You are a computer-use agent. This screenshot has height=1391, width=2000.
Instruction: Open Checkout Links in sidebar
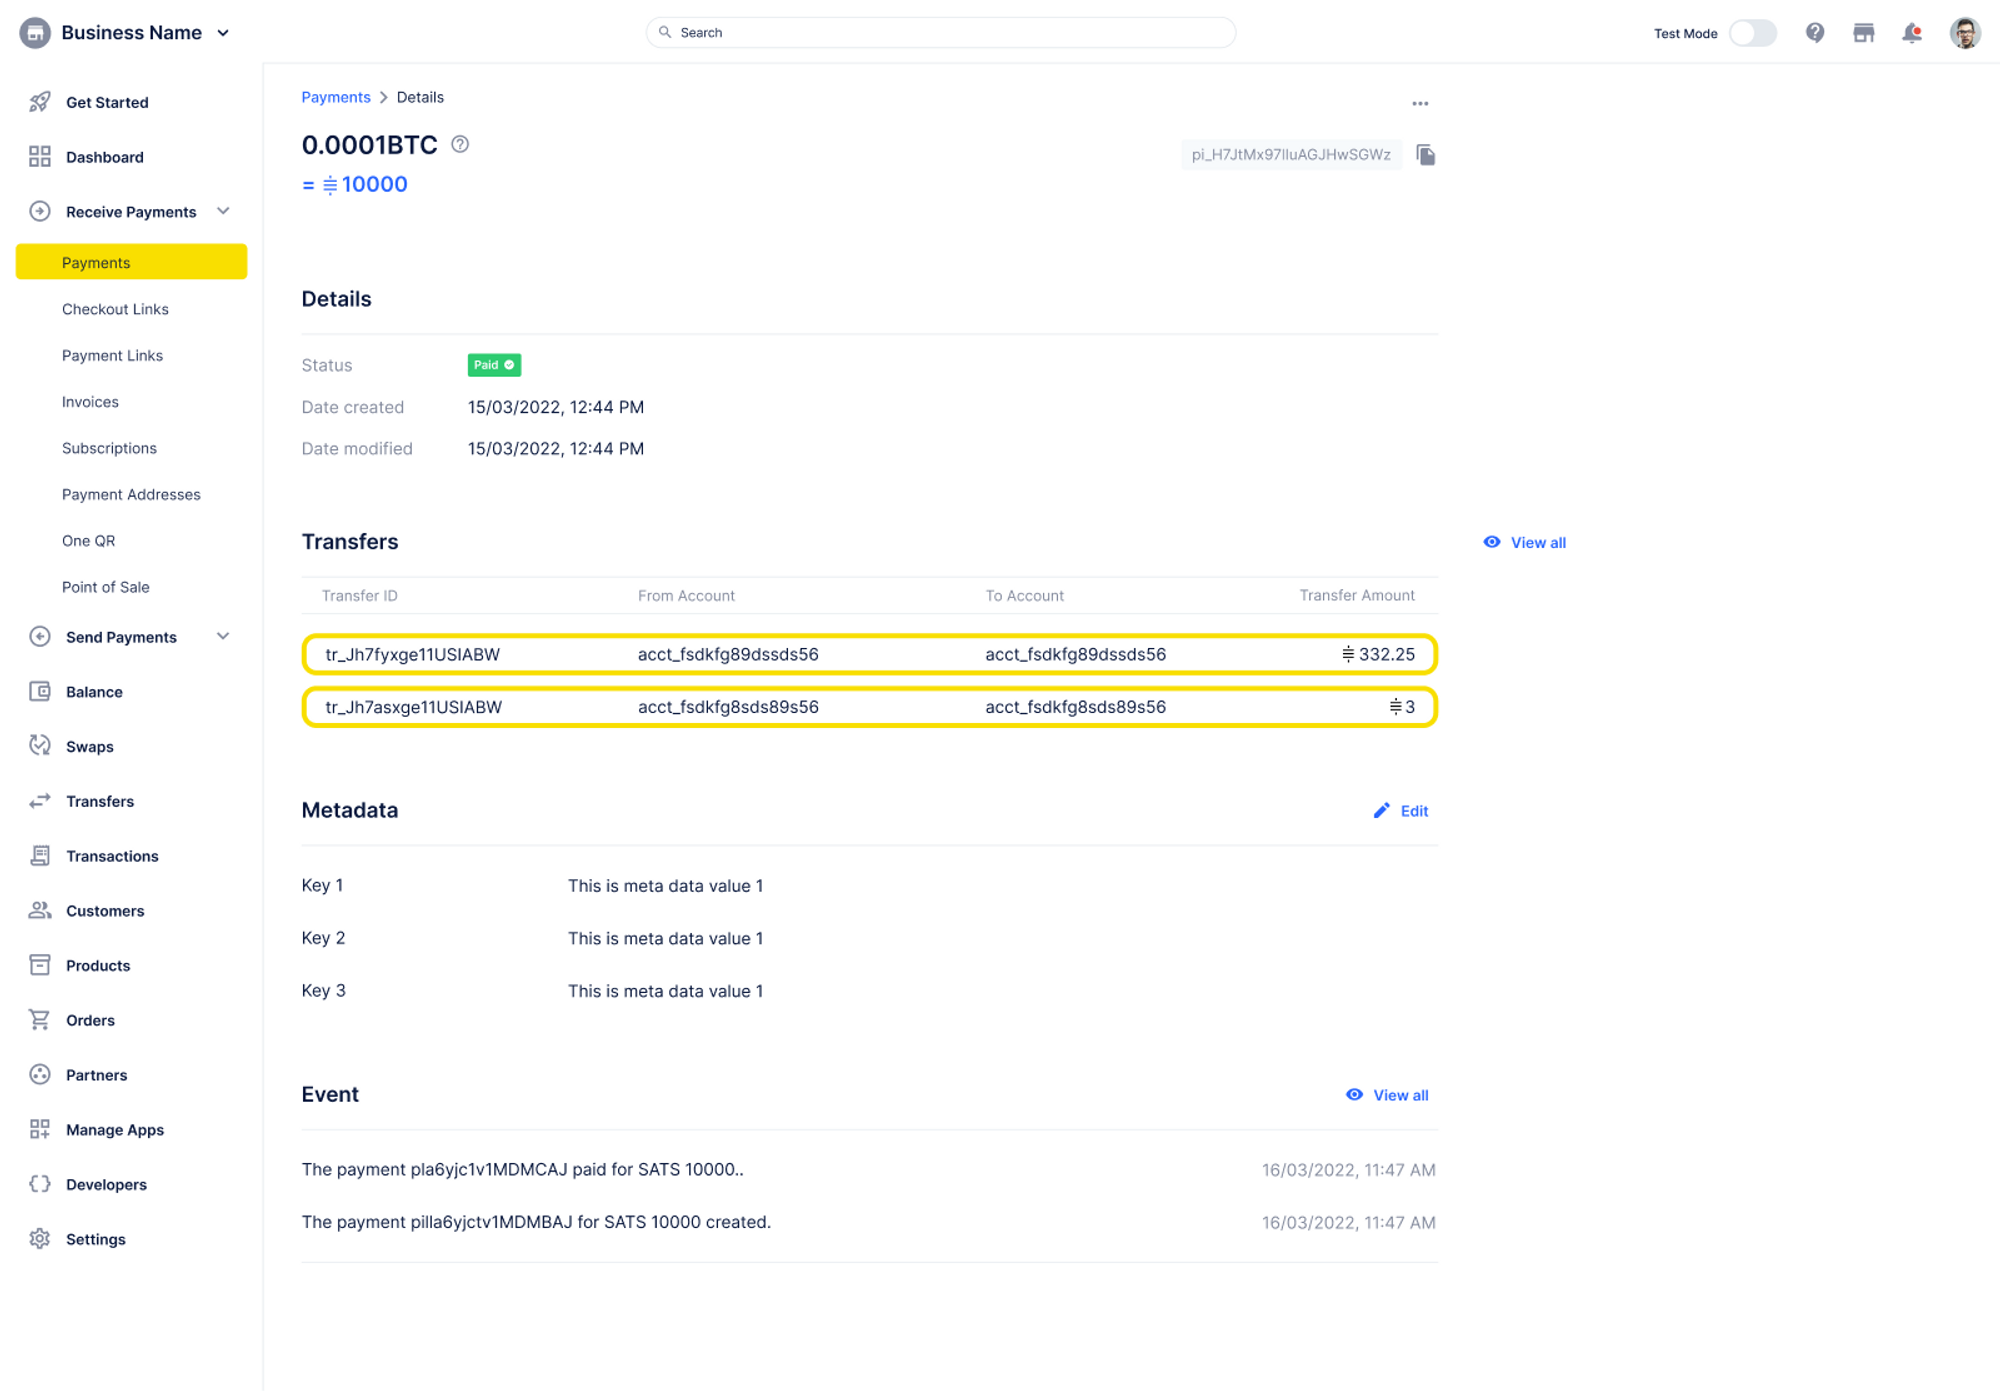click(115, 309)
